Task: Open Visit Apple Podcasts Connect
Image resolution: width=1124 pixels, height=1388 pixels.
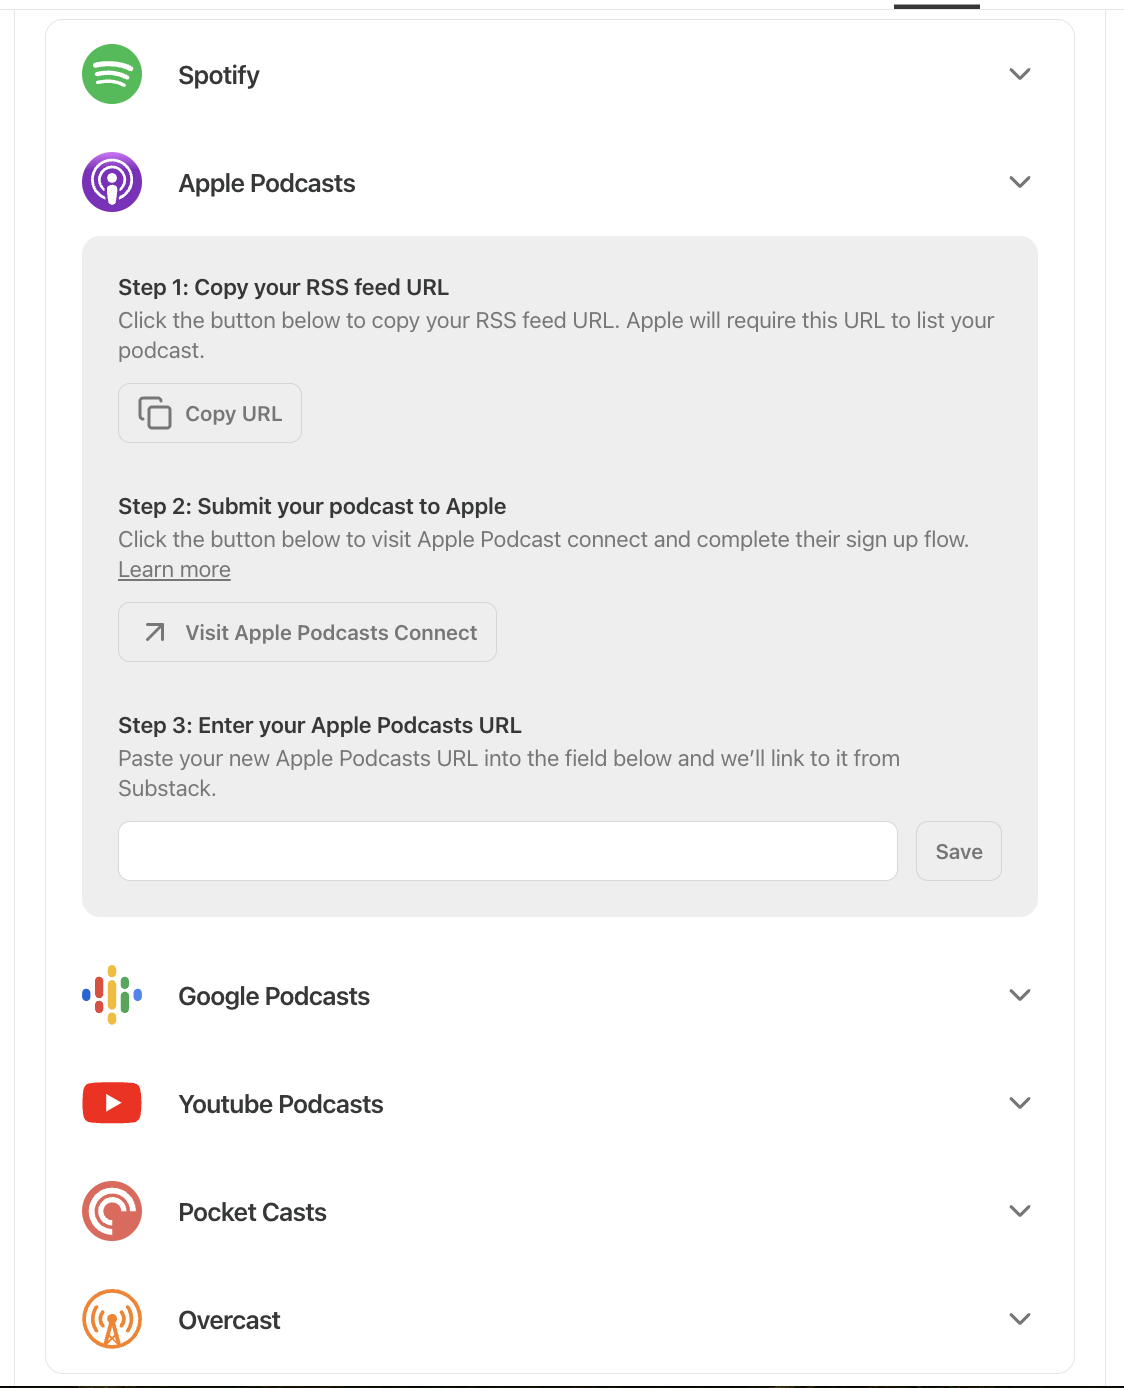Action: (x=307, y=632)
